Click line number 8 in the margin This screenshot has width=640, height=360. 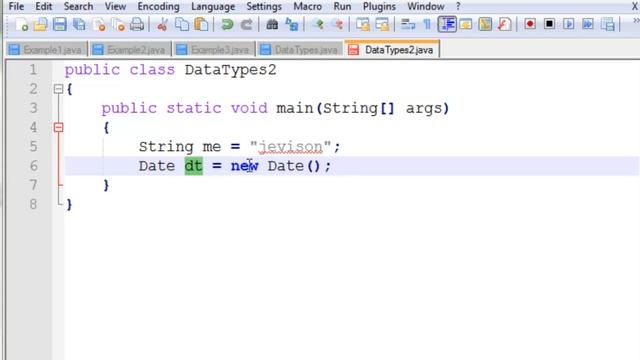(x=33, y=204)
